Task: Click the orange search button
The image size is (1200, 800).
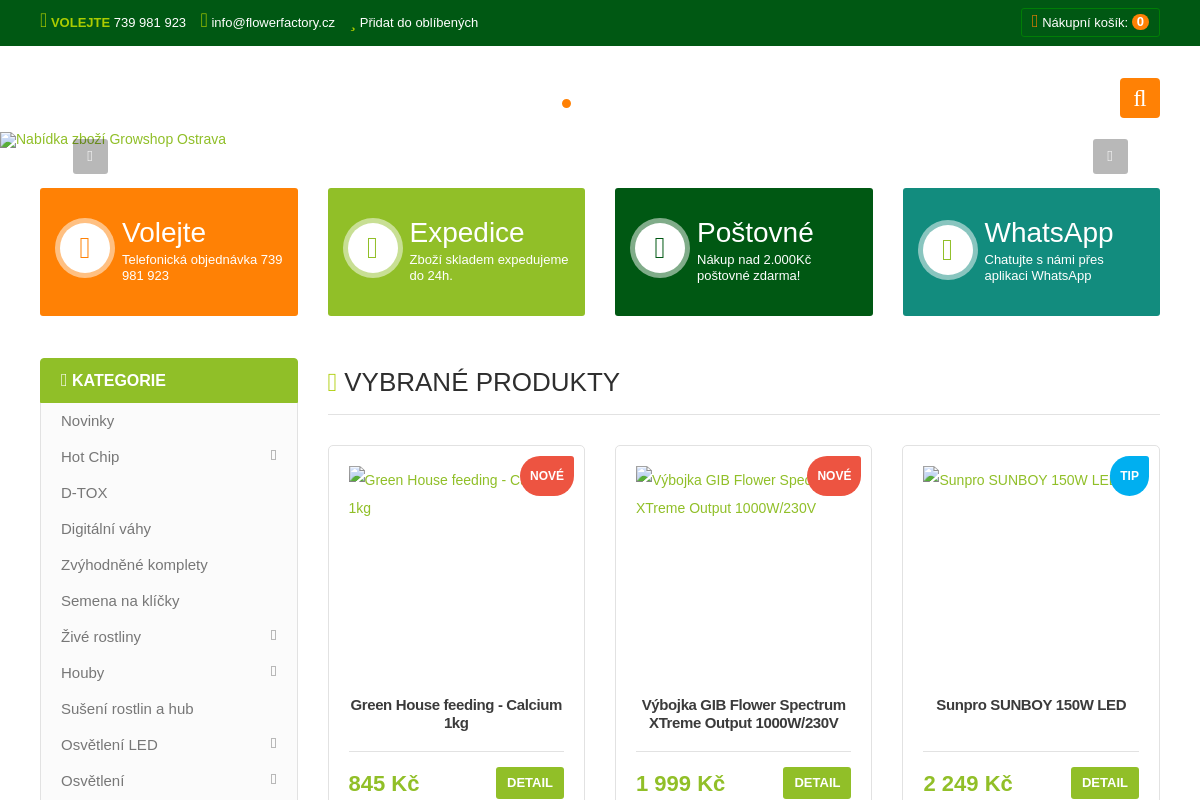Action: click(1139, 98)
